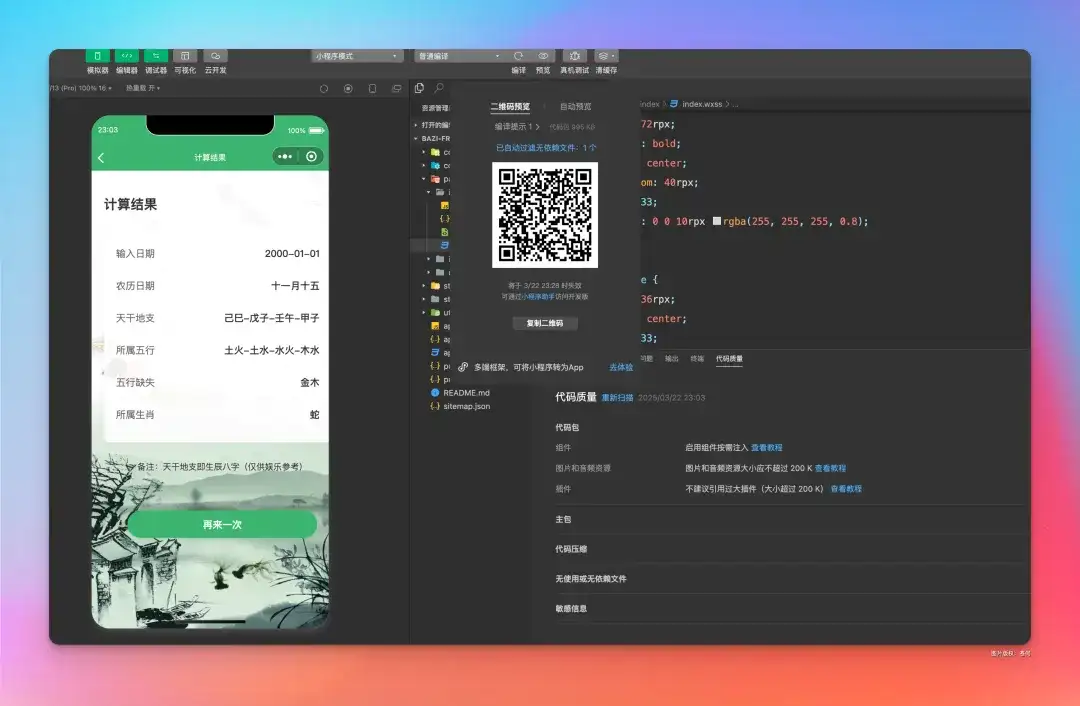
Task: Select the 二维码预览 tab
Action: (x=510, y=107)
